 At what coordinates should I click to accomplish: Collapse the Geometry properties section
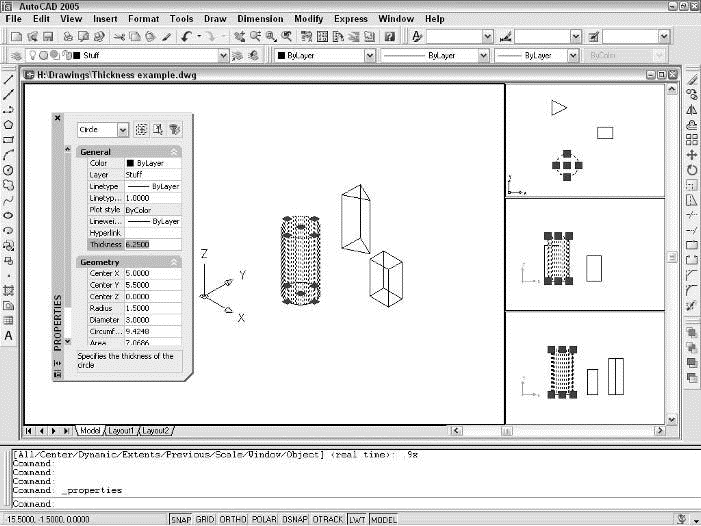[x=174, y=262]
